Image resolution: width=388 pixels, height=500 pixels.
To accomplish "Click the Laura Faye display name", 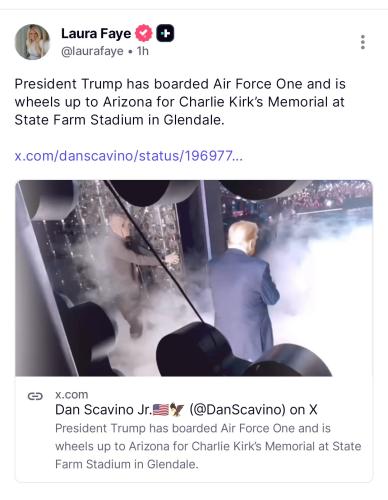I will click(x=96, y=33).
